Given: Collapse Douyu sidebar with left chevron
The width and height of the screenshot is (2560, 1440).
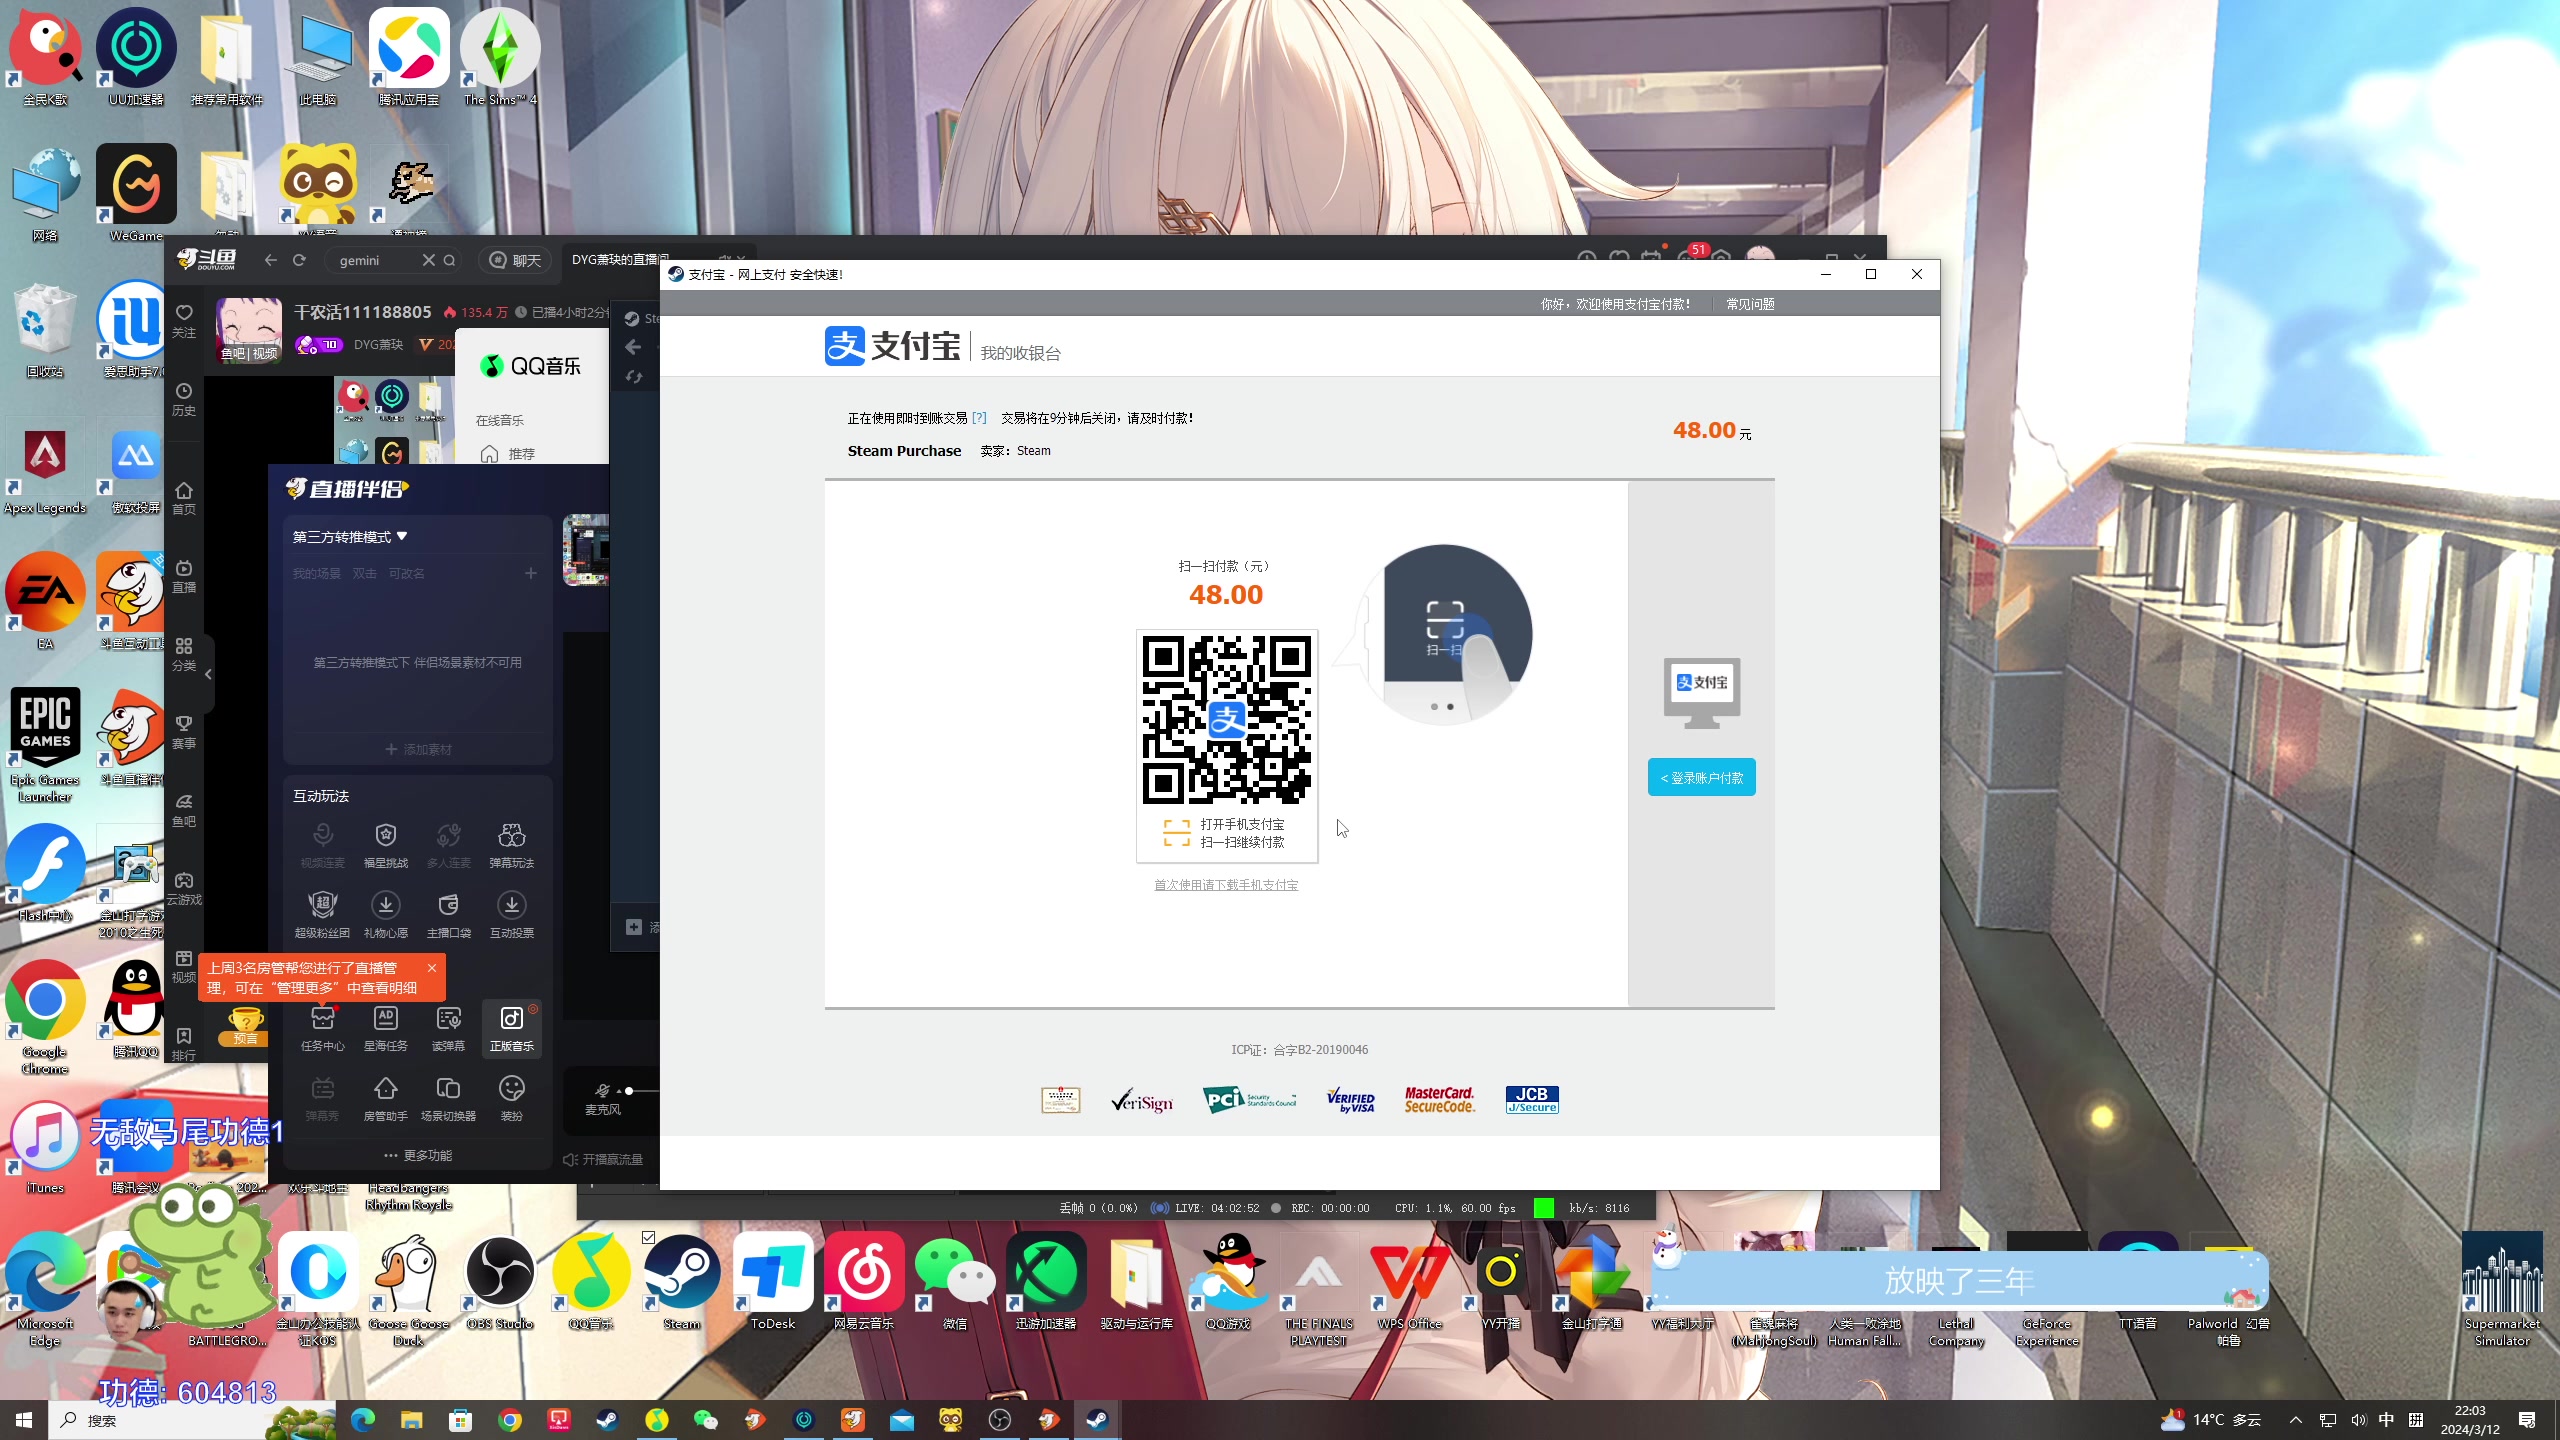Looking at the screenshot, I should 208,674.
